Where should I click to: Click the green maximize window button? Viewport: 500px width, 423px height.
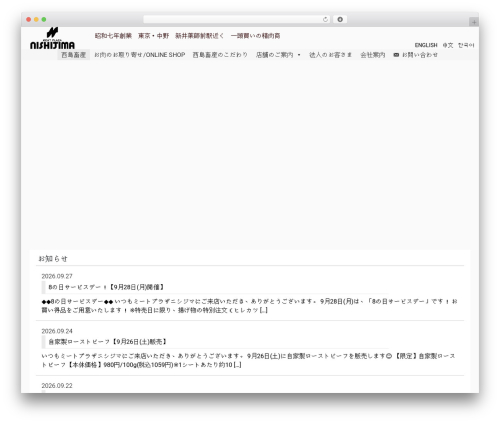point(44,19)
